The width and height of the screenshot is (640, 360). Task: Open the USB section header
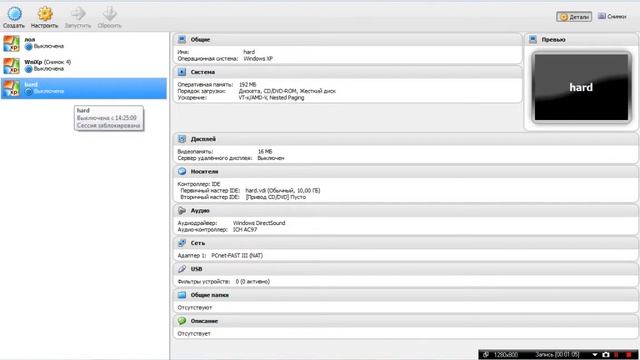406,269
